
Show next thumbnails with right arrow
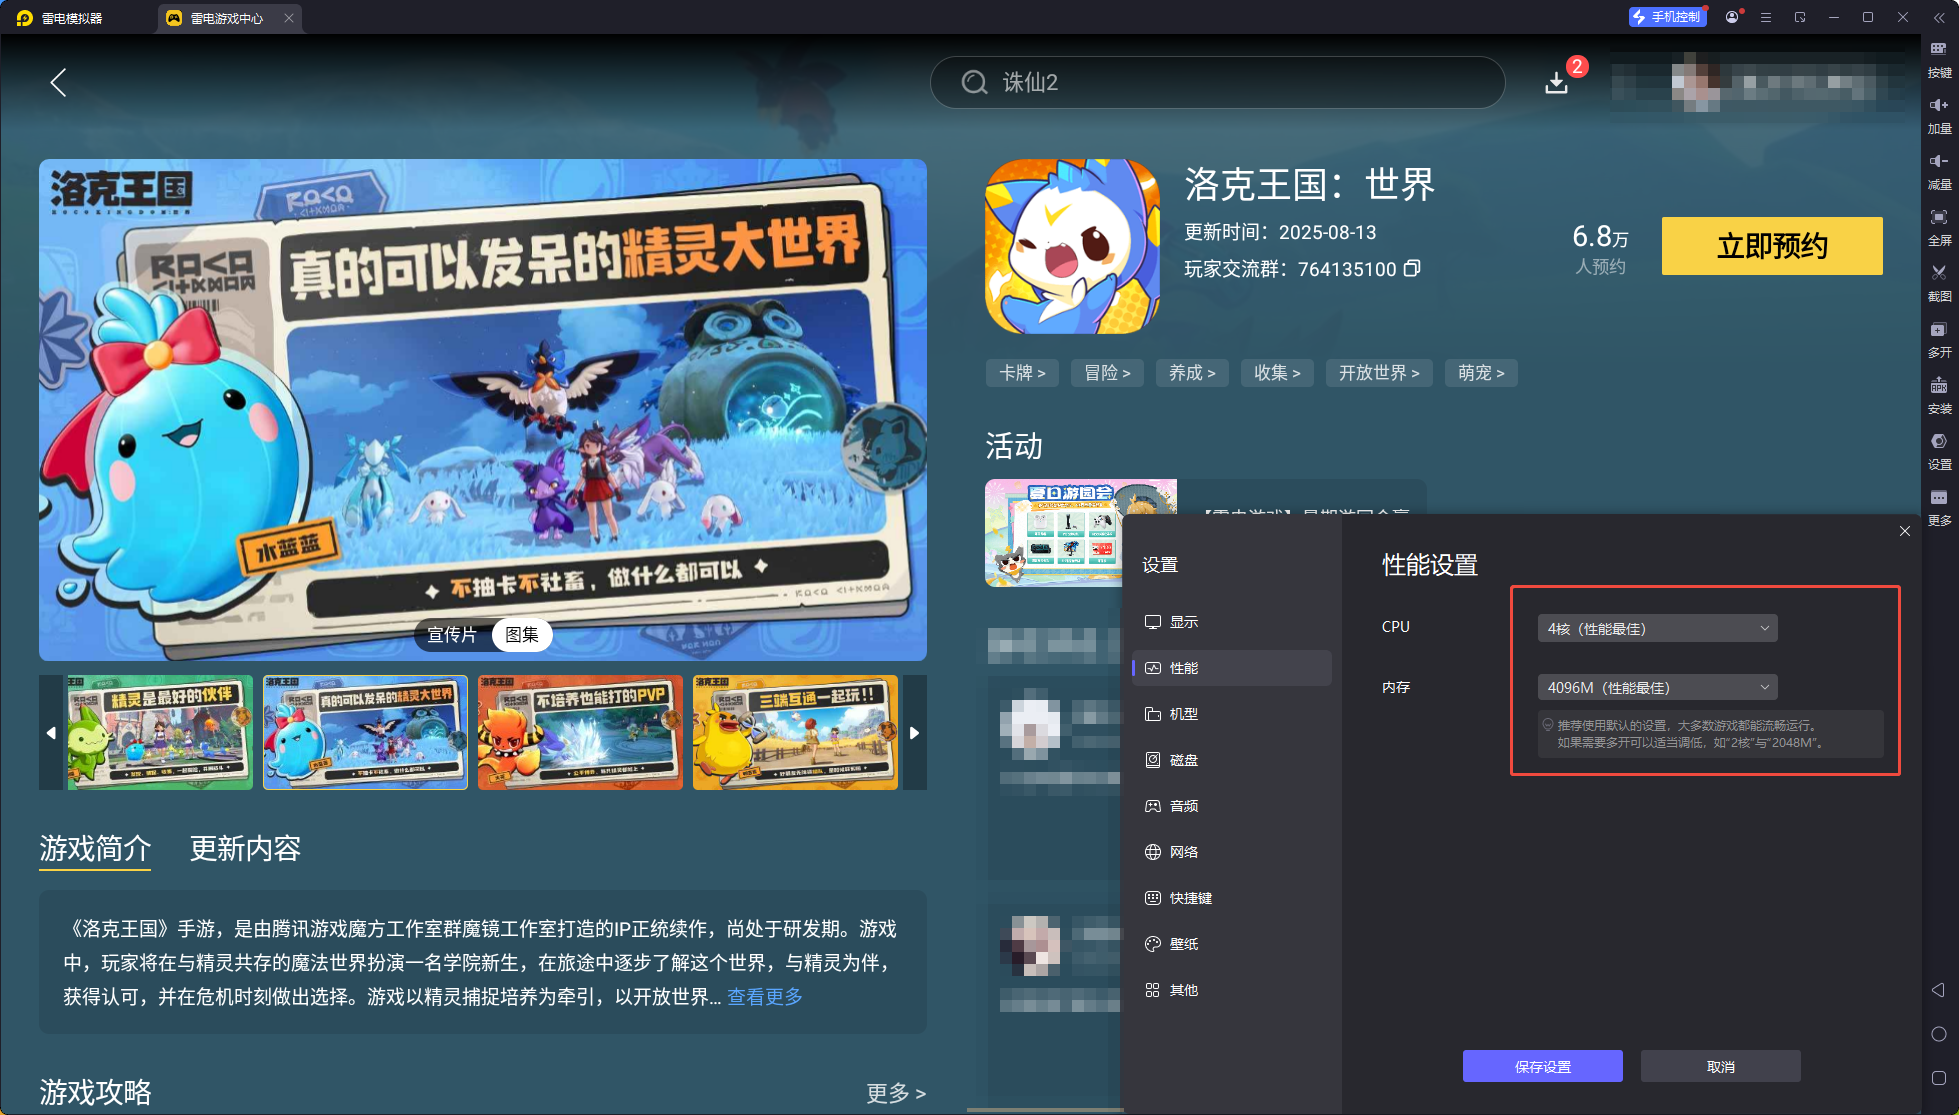[x=914, y=733]
